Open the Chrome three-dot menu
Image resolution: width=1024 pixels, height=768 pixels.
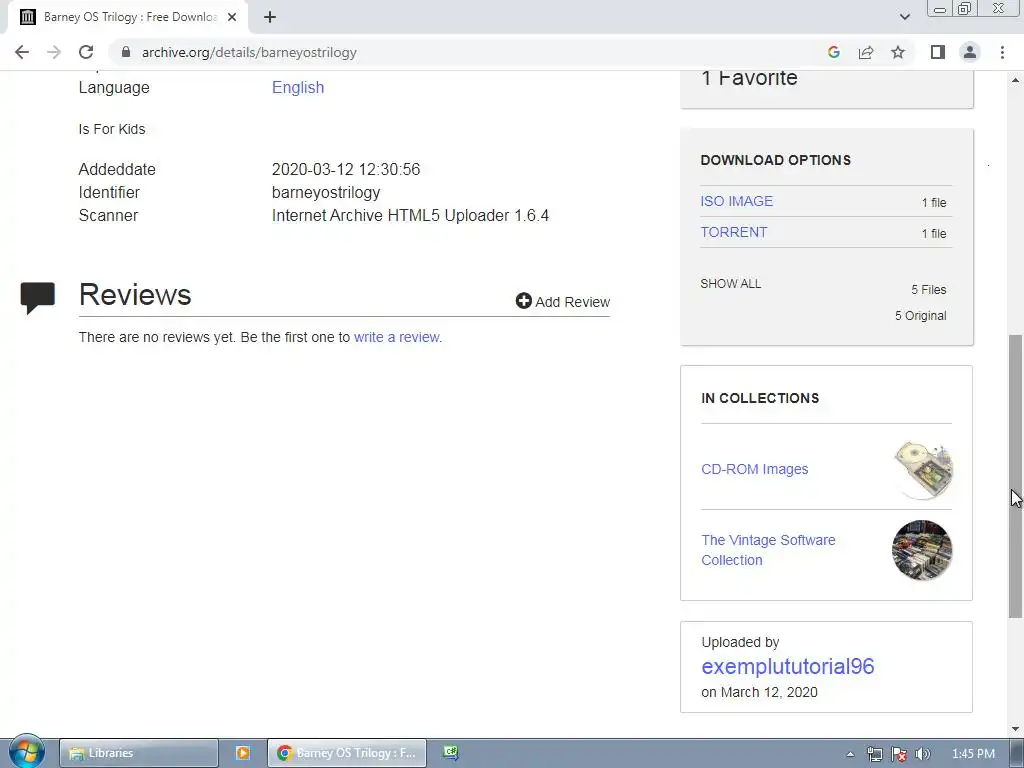(1002, 52)
